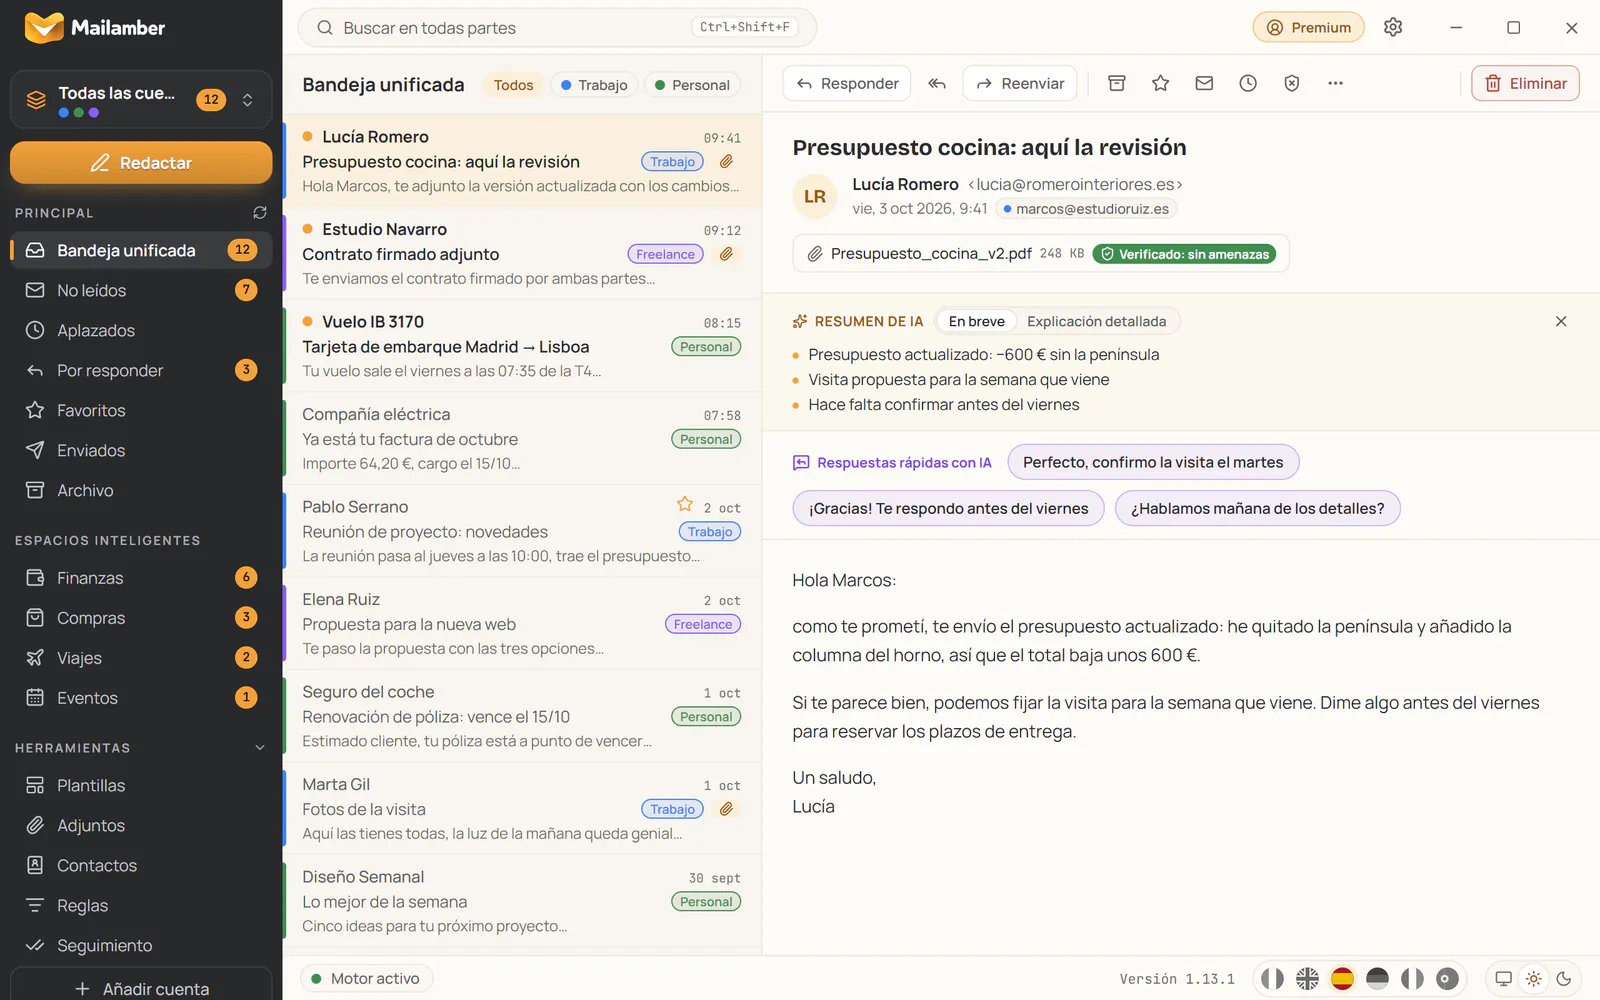Go to Por responder folder
The width and height of the screenshot is (1600, 1000).
[141, 370]
